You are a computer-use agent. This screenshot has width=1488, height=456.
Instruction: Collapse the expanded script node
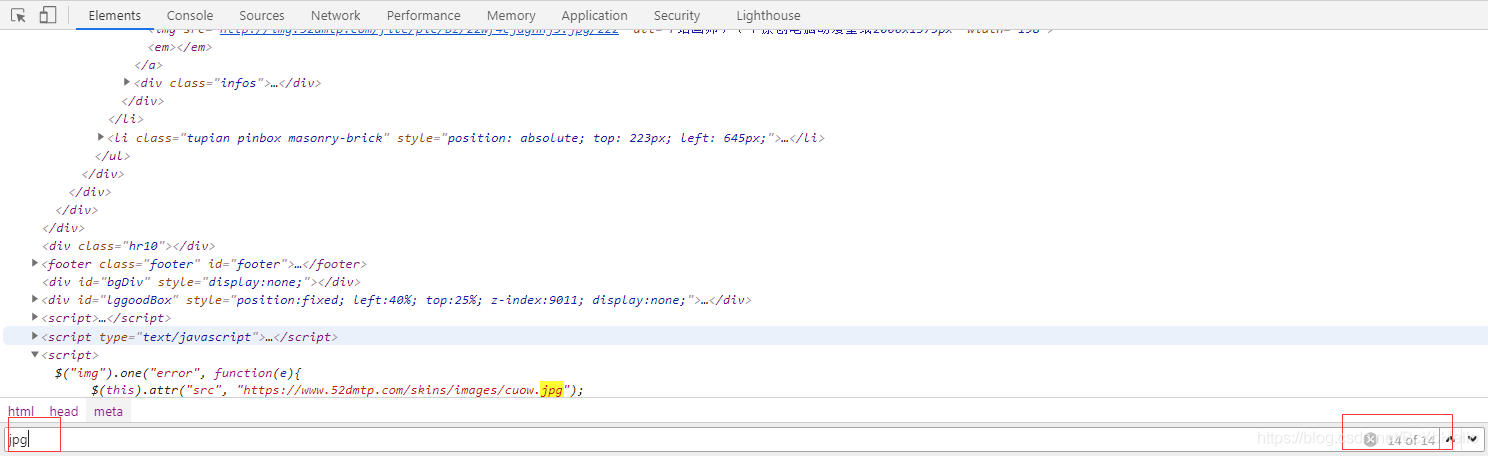click(36, 354)
